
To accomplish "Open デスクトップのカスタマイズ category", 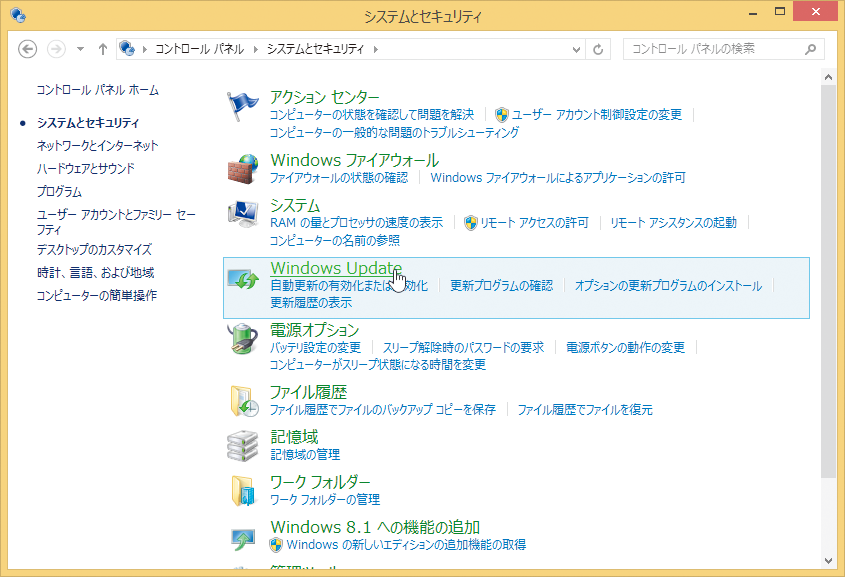I will click(x=94, y=249).
